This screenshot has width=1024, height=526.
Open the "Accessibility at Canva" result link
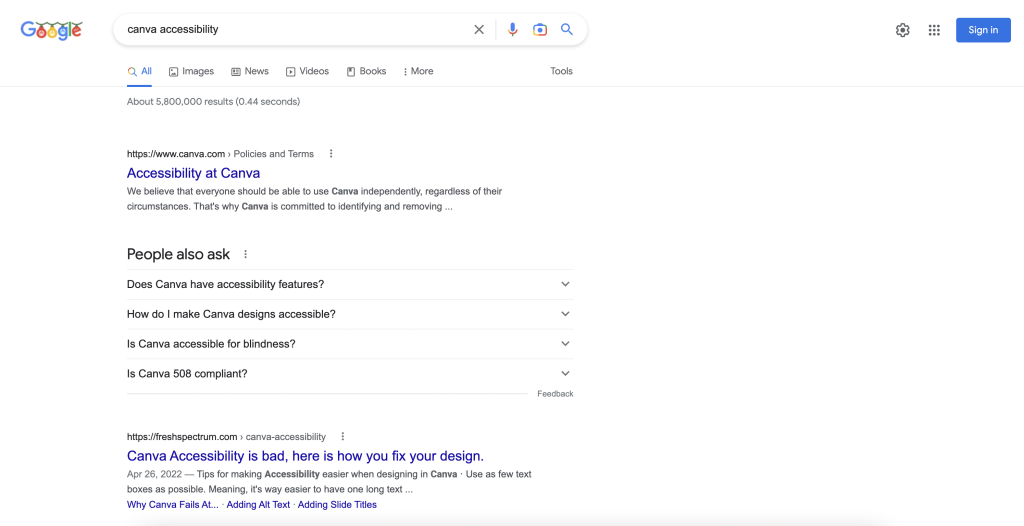[193, 173]
